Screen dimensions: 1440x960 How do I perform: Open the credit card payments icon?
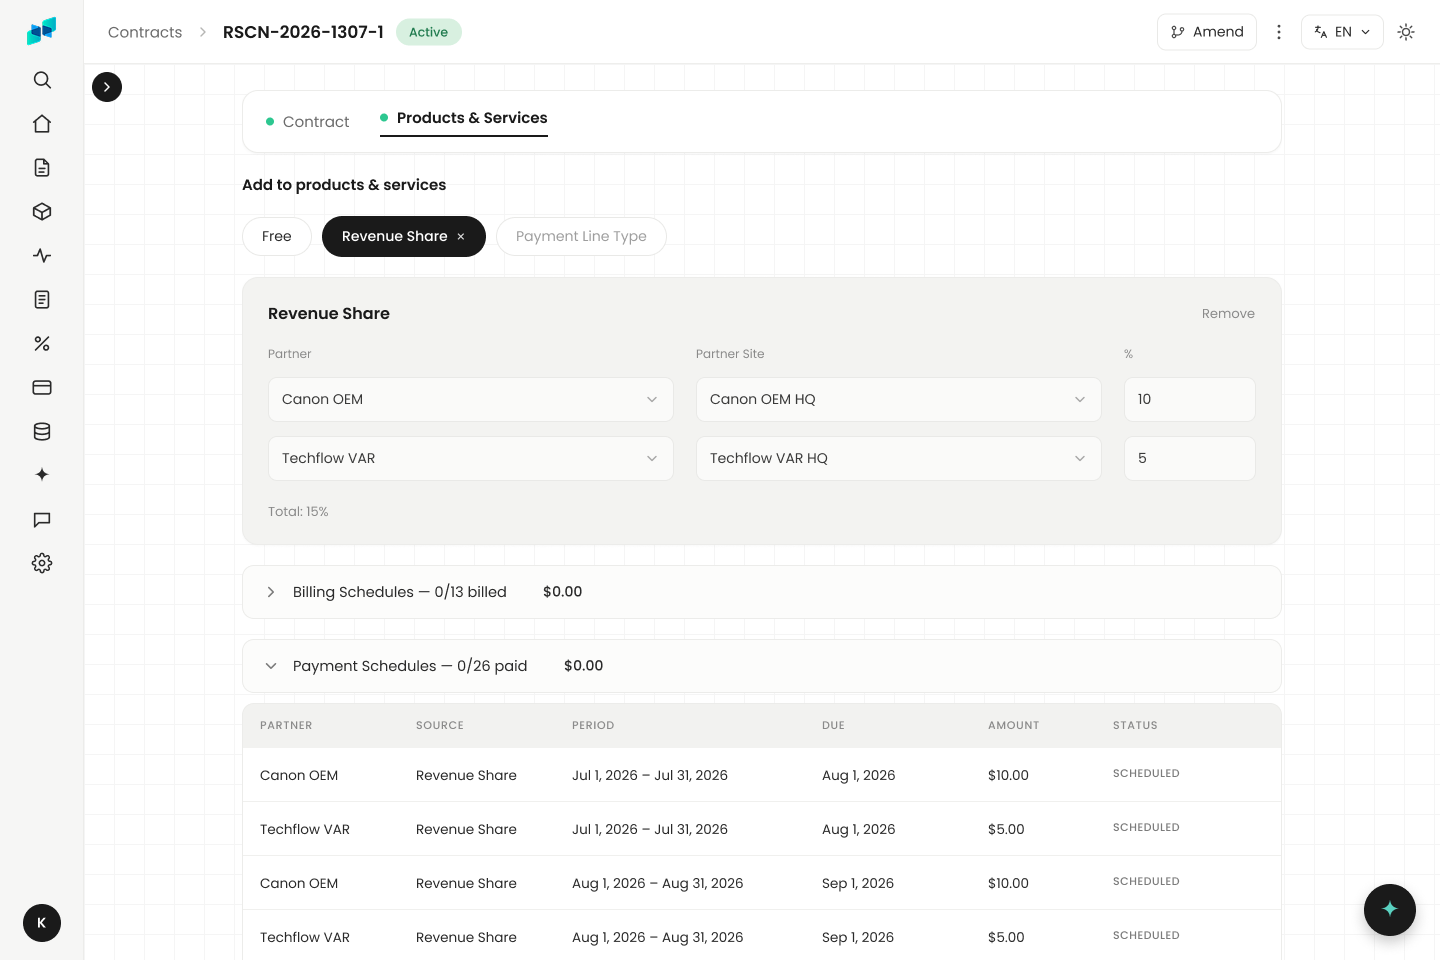[42, 388]
